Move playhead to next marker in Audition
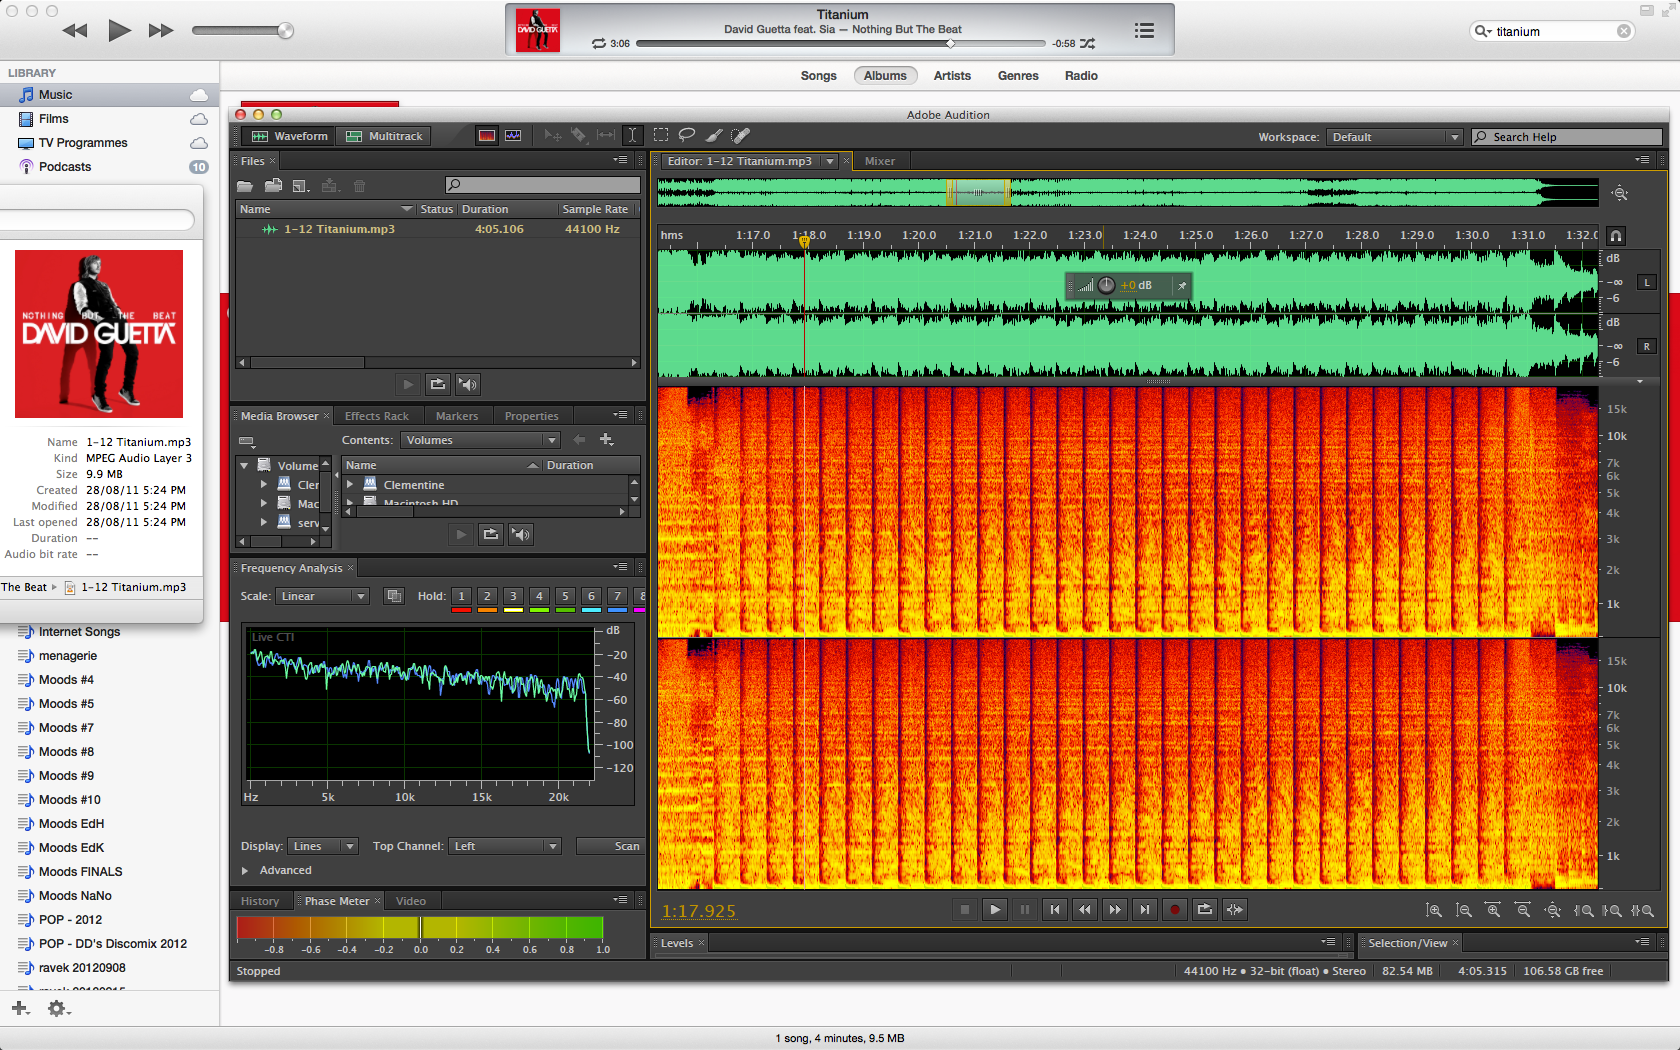The height and width of the screenshot is (1050, 1680). point(1144,909)
